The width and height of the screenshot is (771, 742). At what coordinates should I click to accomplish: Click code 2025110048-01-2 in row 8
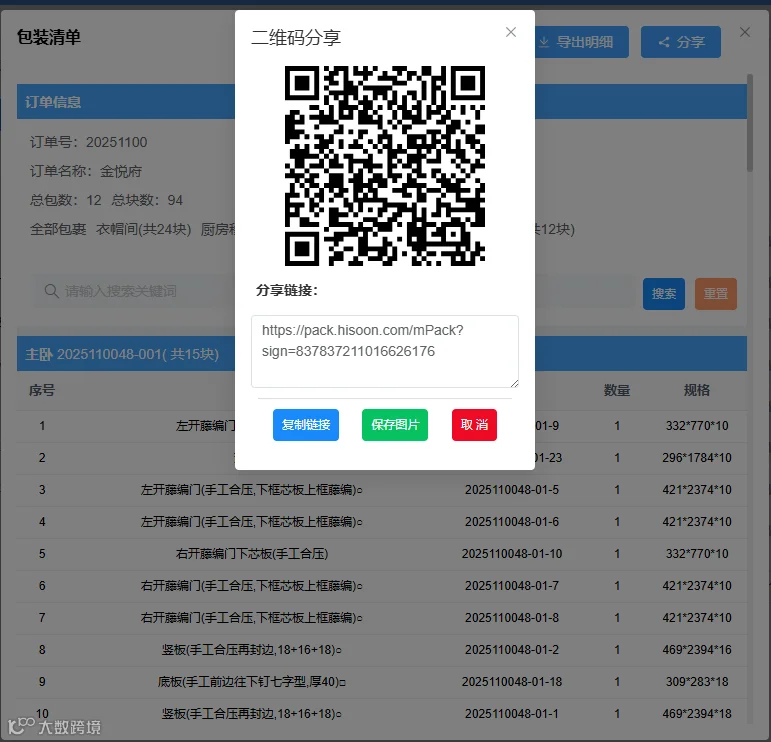coord(512,650)
